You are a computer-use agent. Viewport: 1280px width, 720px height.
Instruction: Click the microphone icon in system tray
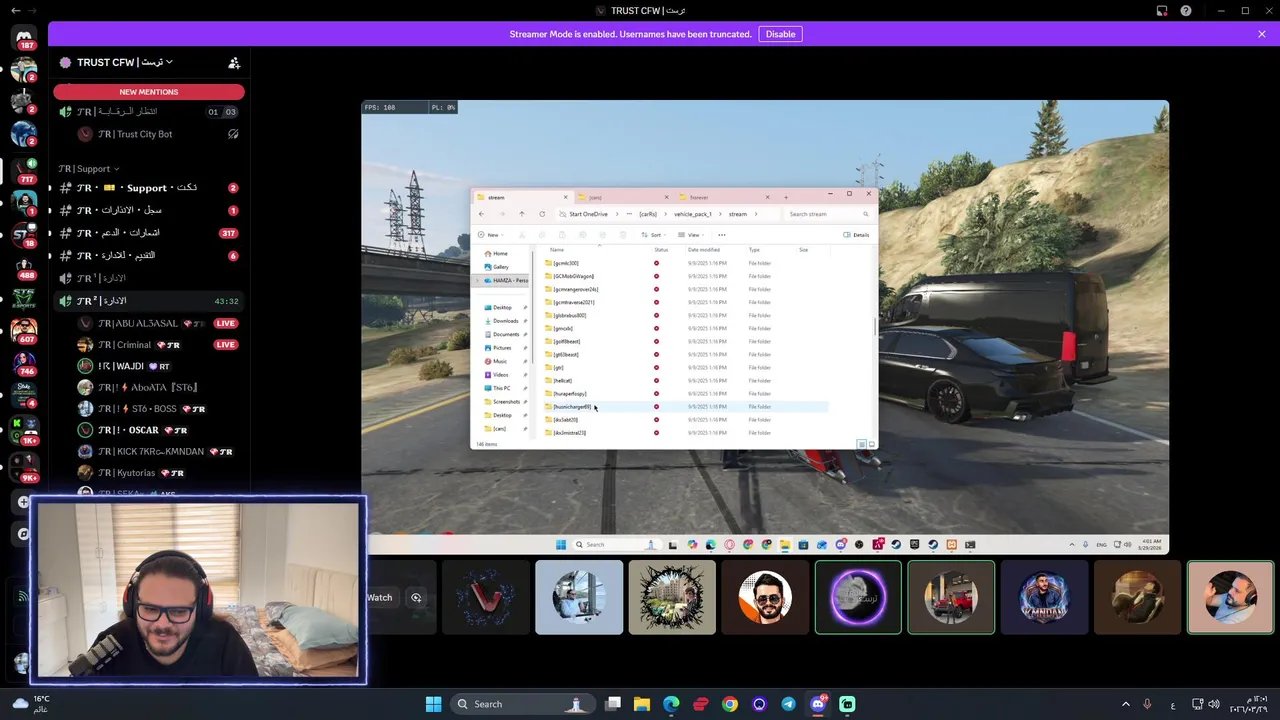tap(1147, 704)
